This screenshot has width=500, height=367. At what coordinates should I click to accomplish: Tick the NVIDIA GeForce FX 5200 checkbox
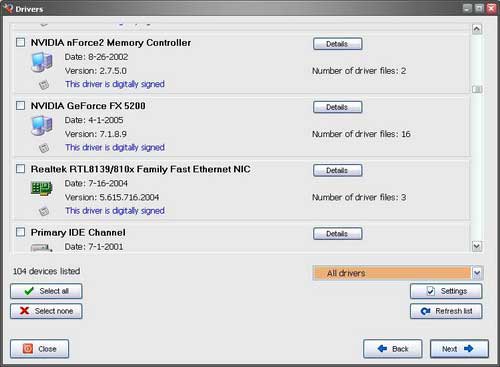21,106
